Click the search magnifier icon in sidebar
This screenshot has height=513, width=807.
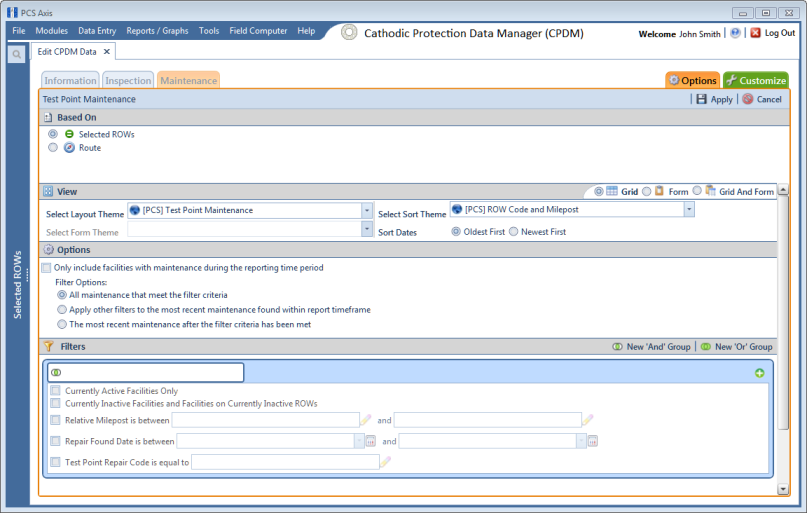[x=17, y=54]
